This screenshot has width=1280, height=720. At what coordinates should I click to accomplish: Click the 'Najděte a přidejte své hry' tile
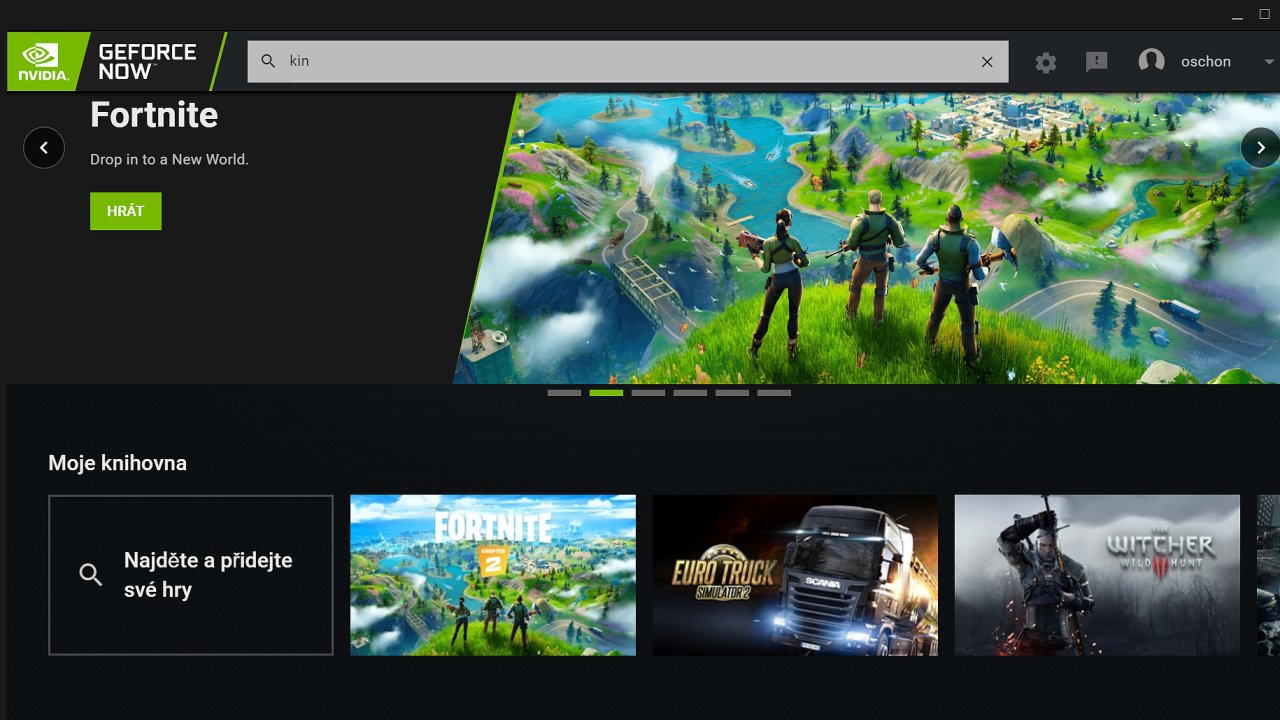191,575
